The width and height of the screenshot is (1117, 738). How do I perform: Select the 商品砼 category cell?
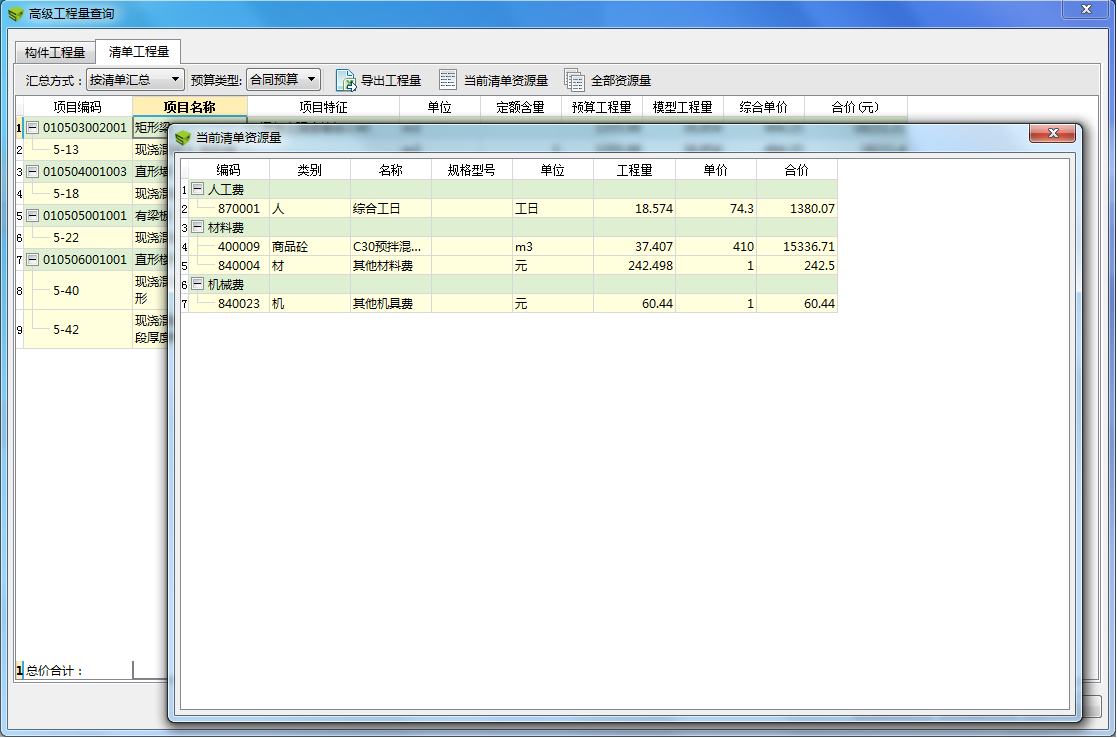310,246
